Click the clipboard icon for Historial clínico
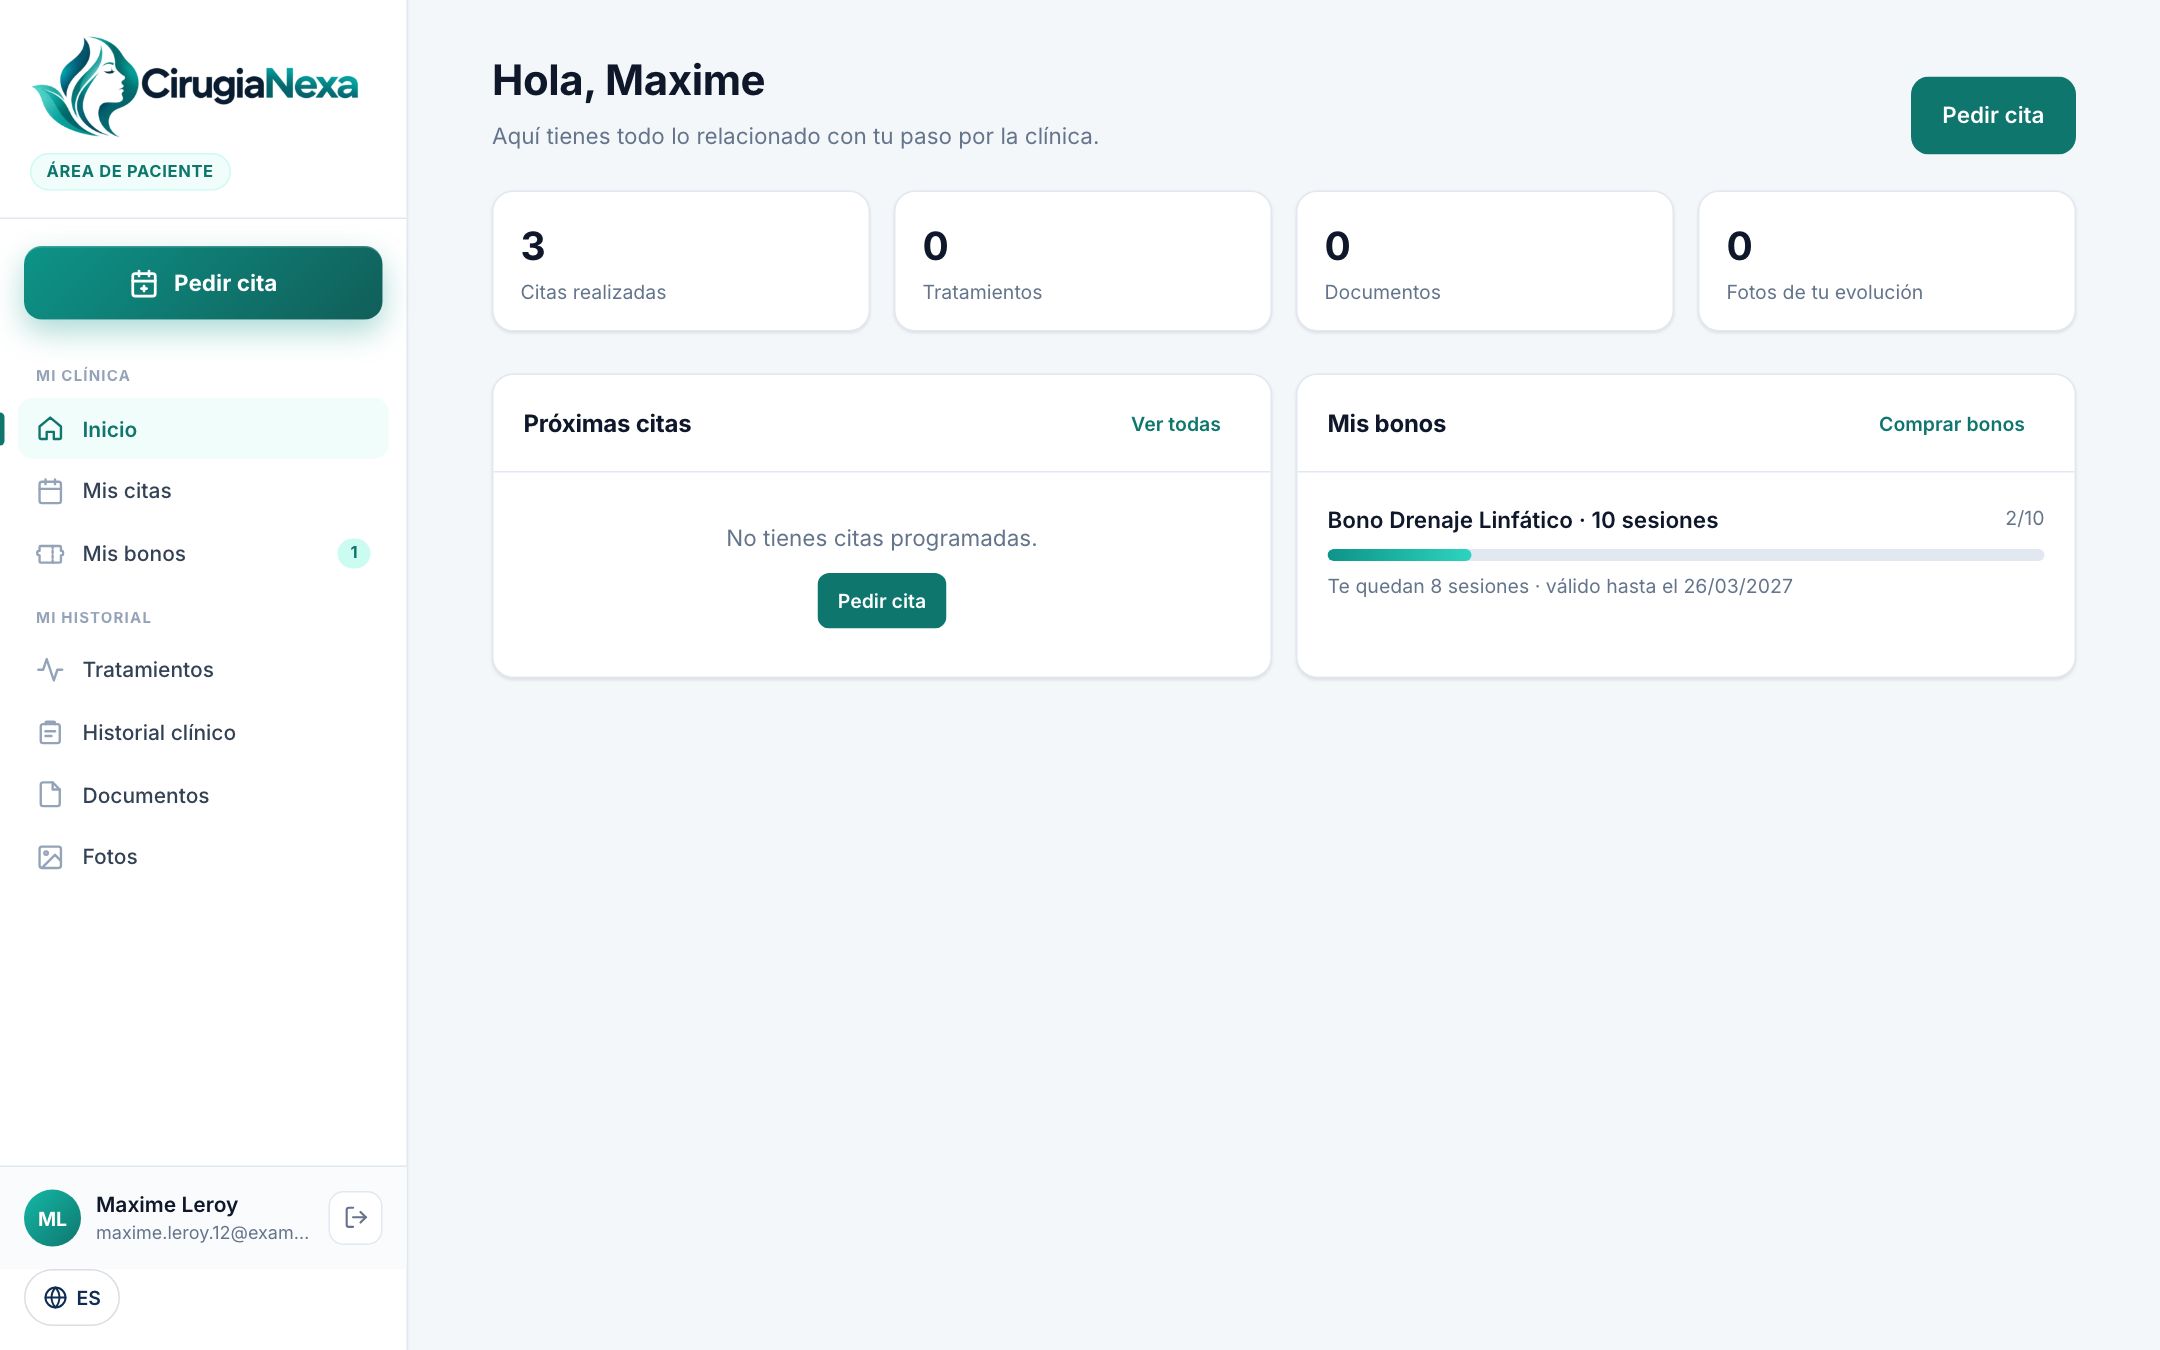Viewport: 2160px width, 1350px height. tap(50, 732)
